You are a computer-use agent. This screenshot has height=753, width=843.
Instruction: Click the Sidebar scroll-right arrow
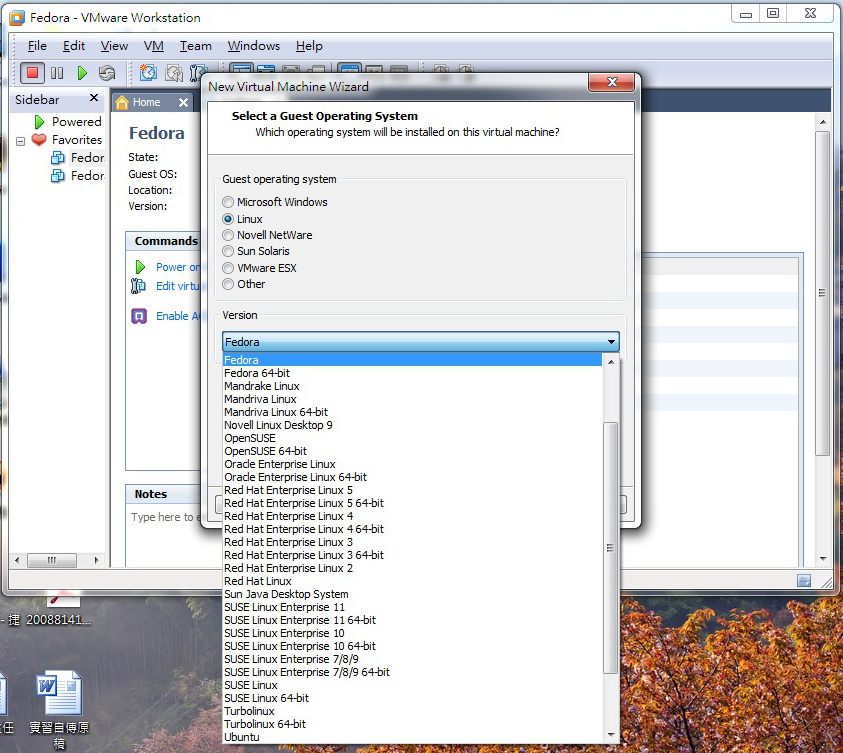[x=96, y=560]
